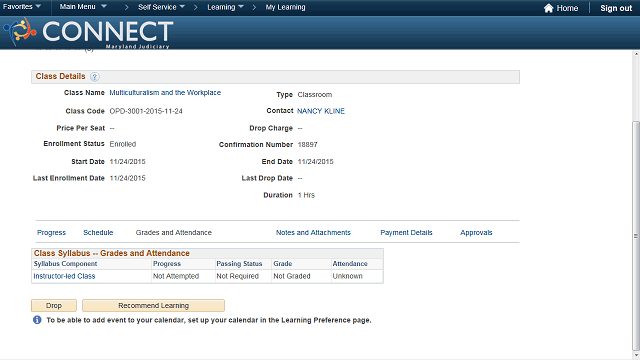Open the Schedule tab

pos(98,232)
